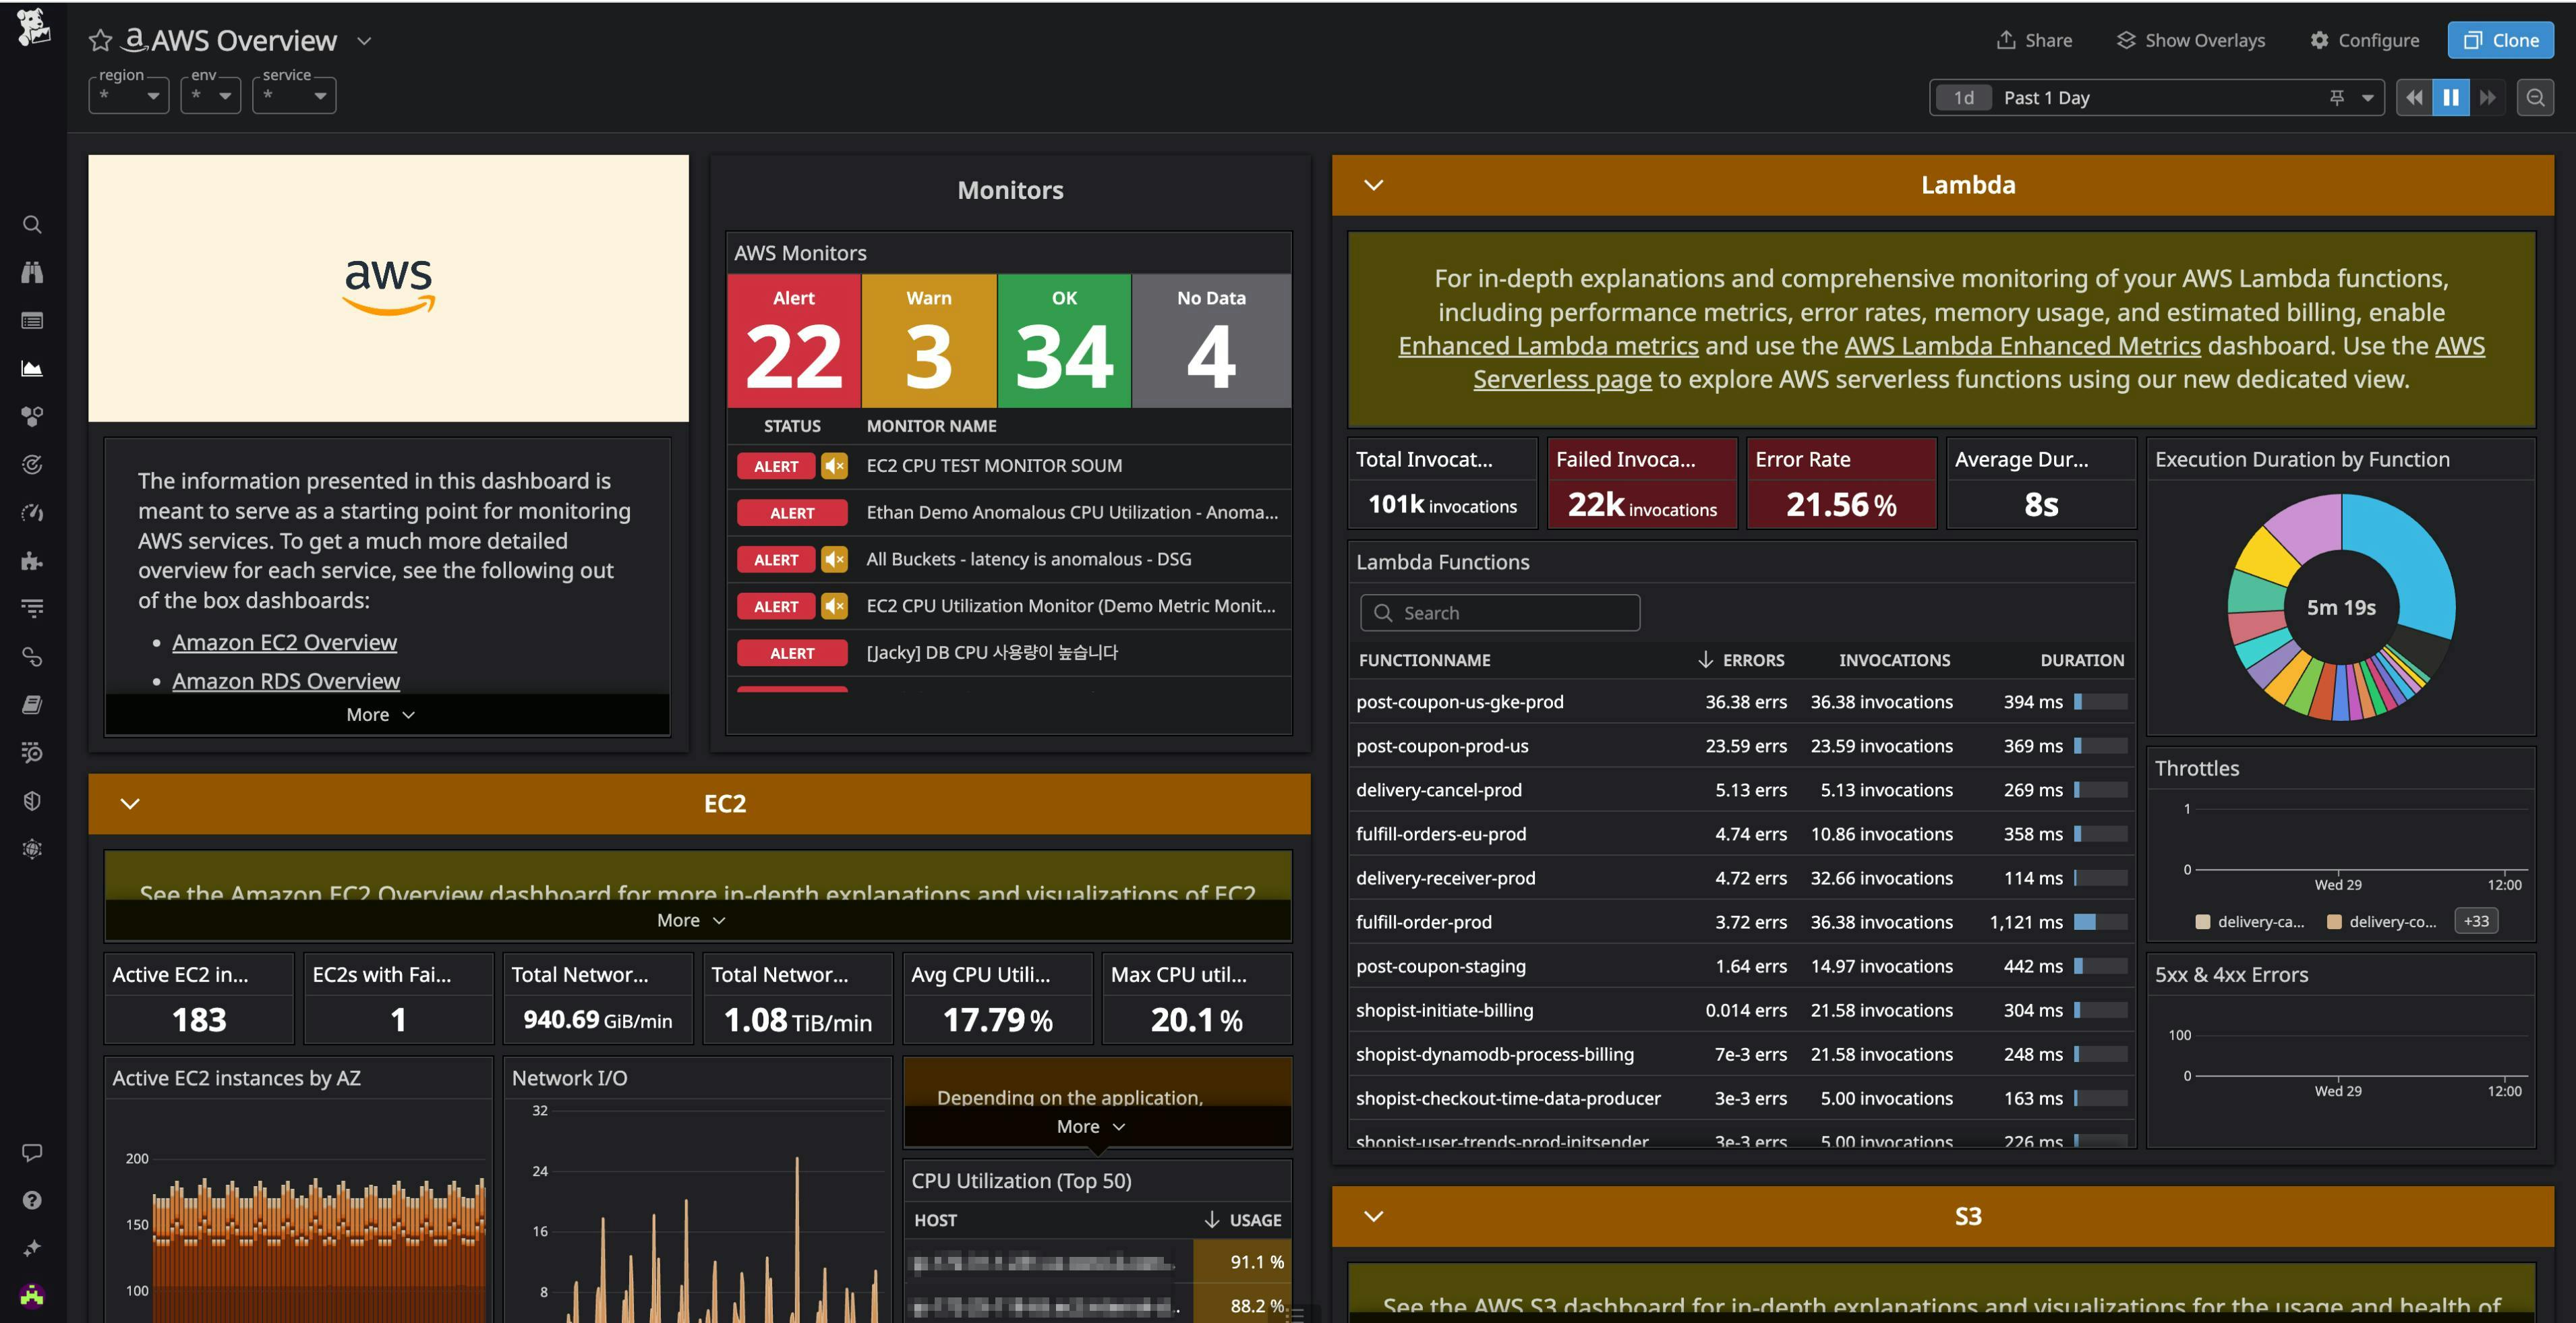Open the Integrations puzzle piece icon

click(32, 561)
